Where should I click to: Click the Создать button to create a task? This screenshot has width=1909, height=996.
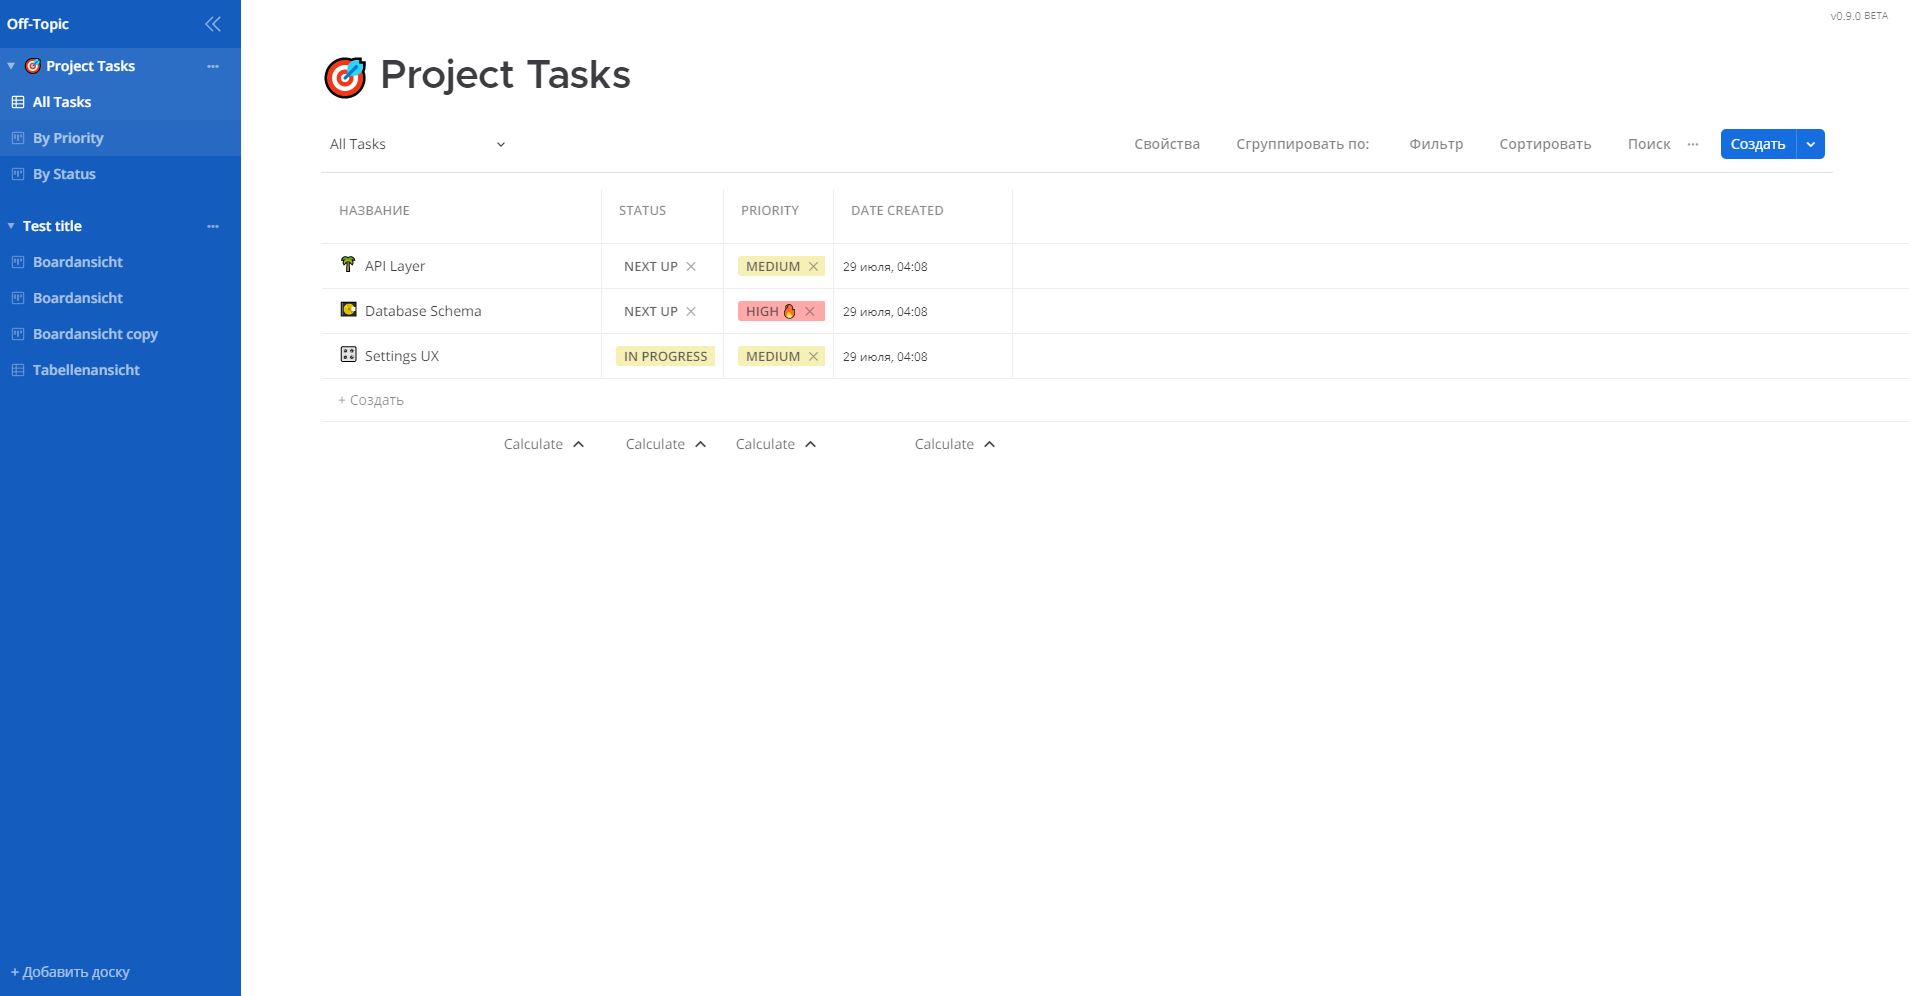point(1755,144)
